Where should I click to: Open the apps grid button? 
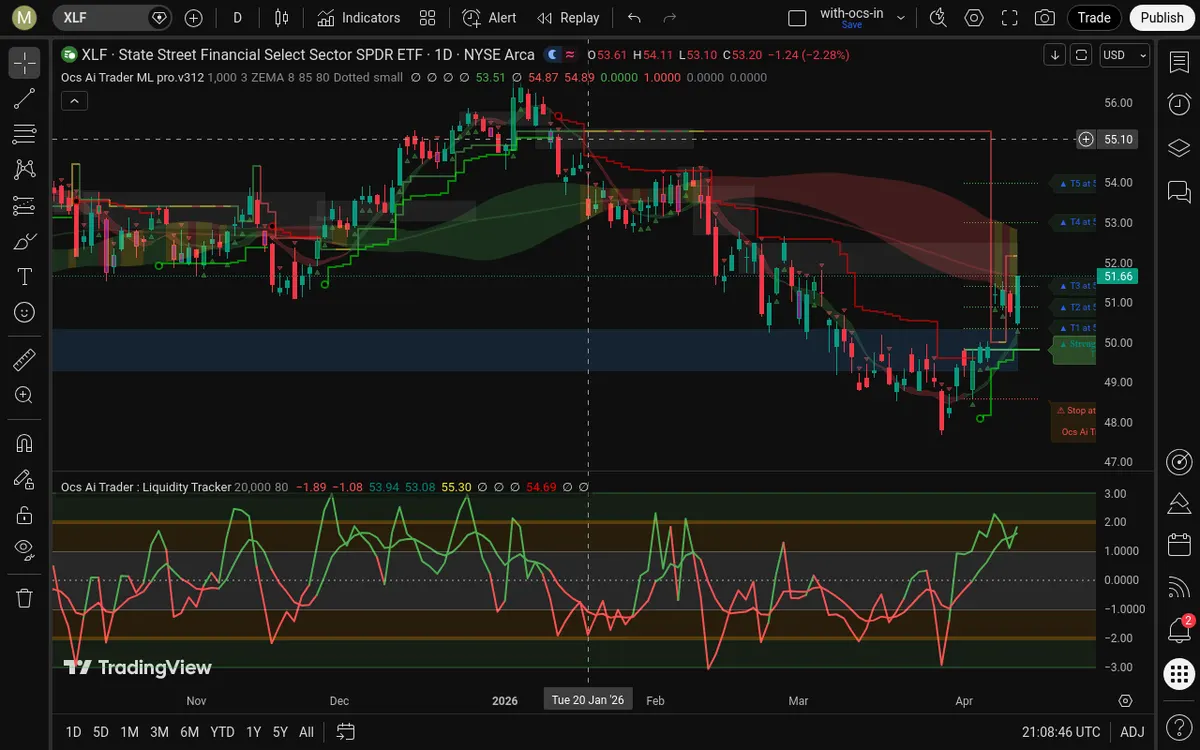point(1179,674)
